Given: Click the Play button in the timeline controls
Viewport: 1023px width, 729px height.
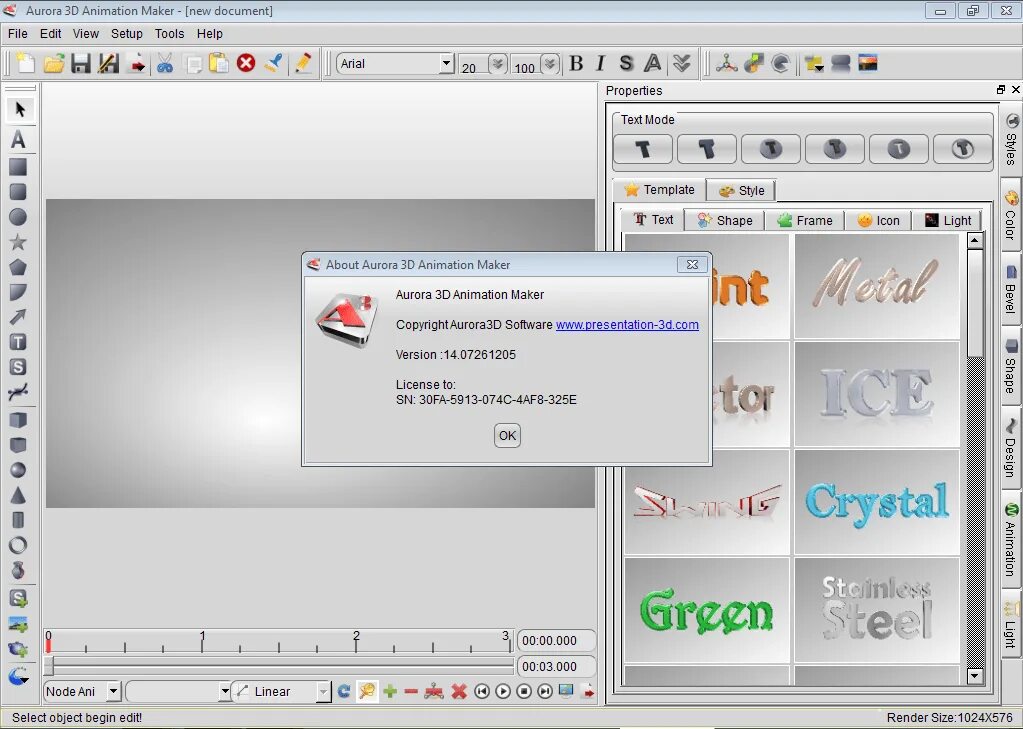Looking at the screenshot, I should point(503,691).
